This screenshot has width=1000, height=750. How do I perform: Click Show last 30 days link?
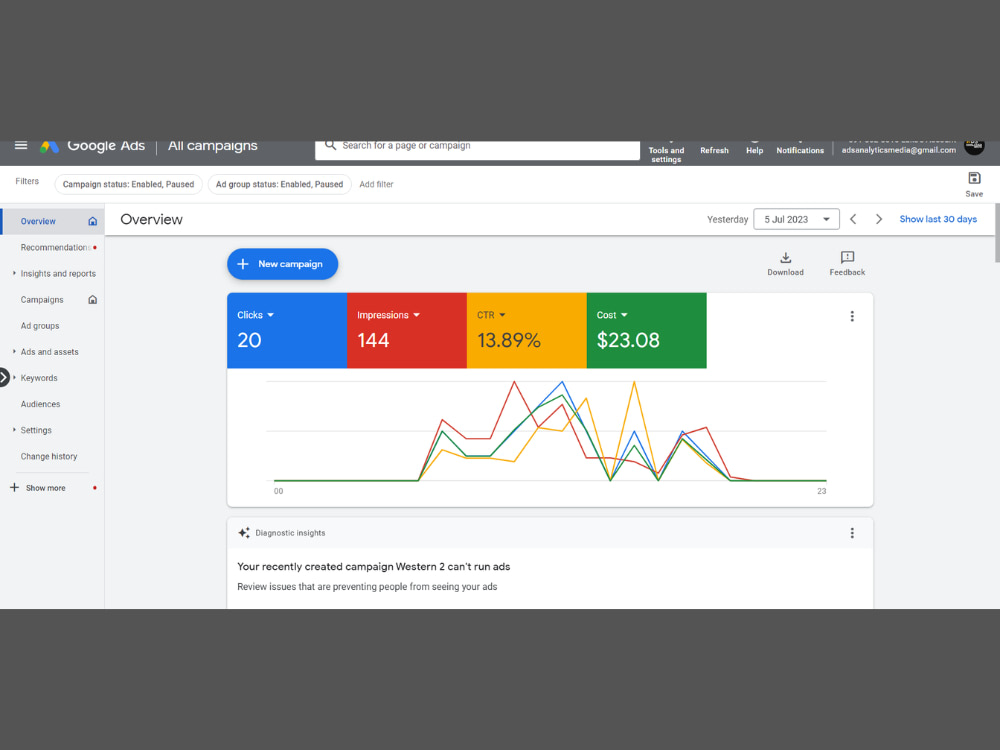(x=938, y=219)
